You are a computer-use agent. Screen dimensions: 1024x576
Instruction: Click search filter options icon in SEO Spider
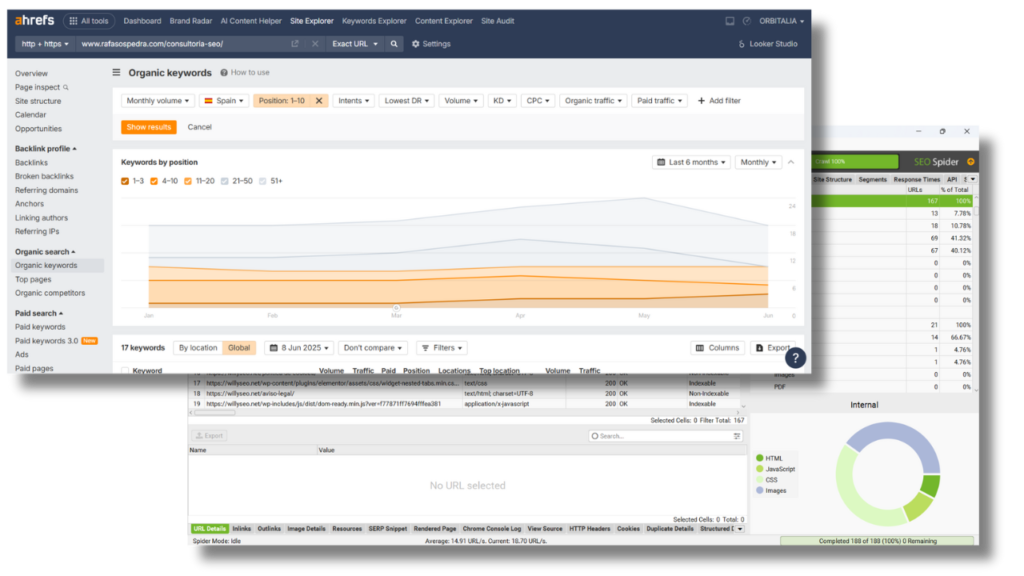(x=737, y=436)
